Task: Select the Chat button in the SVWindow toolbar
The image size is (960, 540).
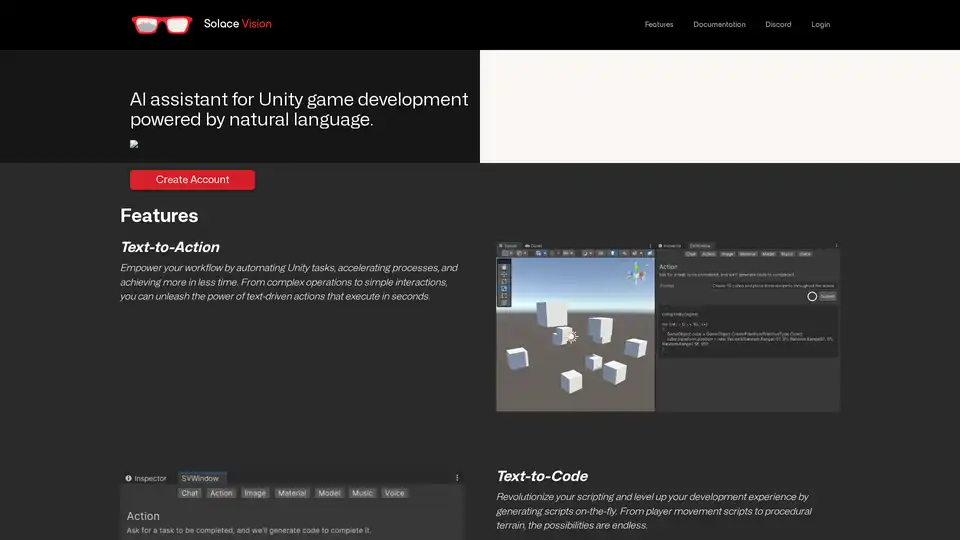Action: [190, 493]
